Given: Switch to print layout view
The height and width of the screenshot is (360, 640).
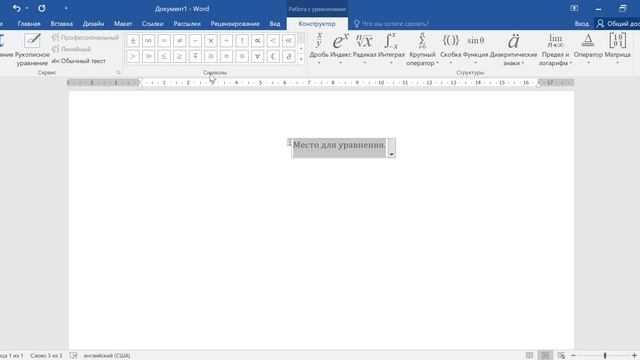Looking at the screenshot, I should tap(545, 356).
